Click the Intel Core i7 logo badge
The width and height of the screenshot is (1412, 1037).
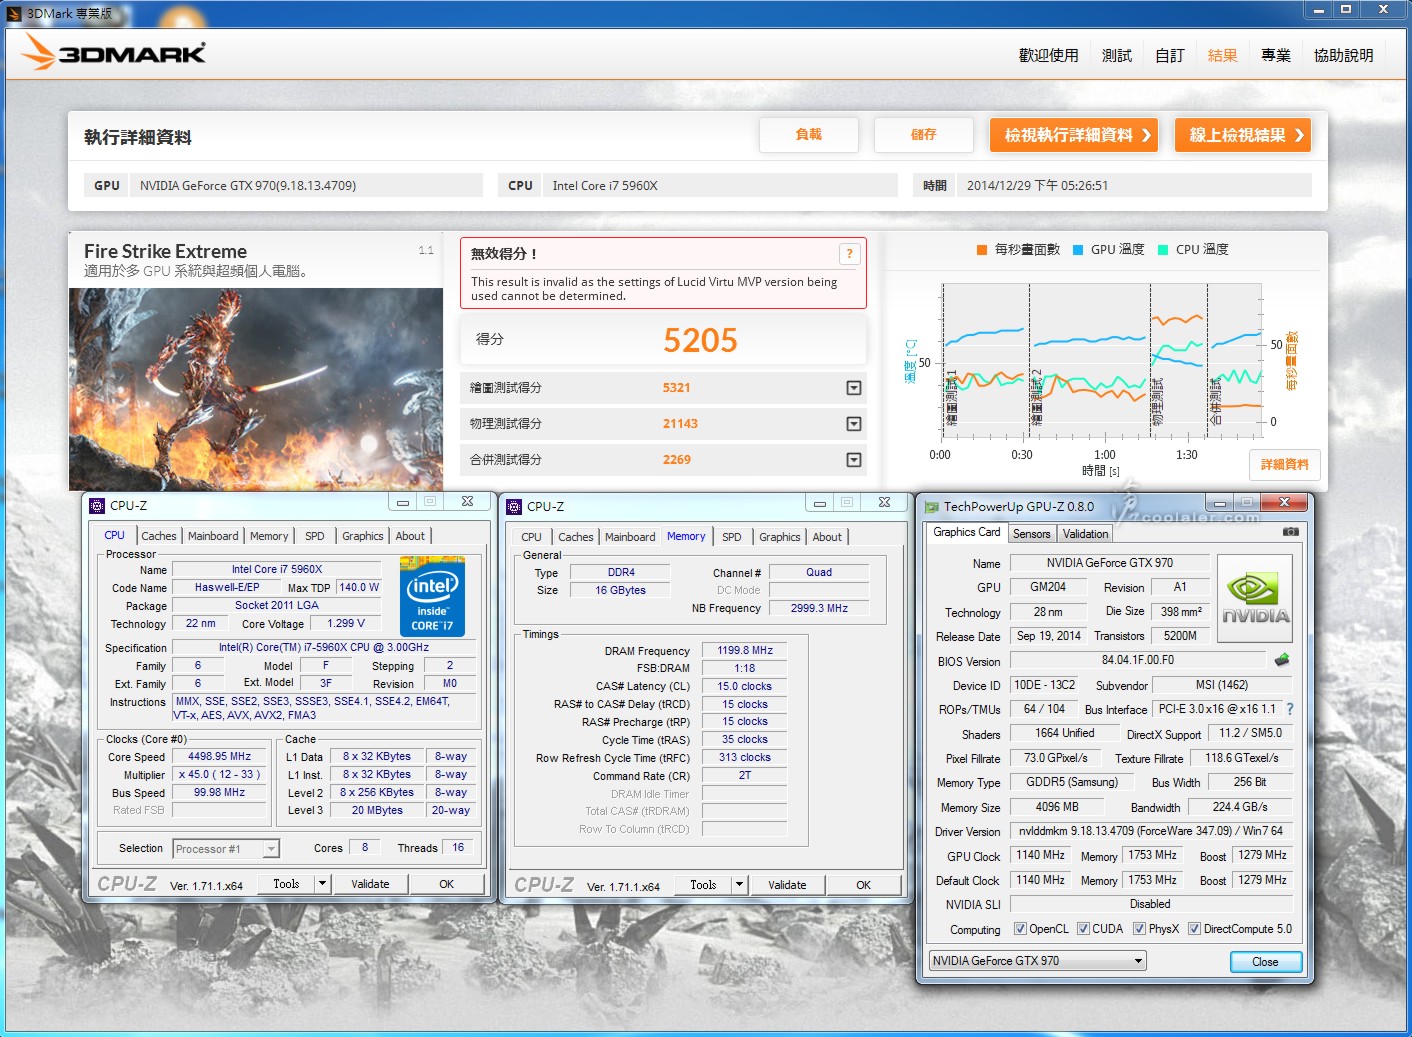point(432,596)
